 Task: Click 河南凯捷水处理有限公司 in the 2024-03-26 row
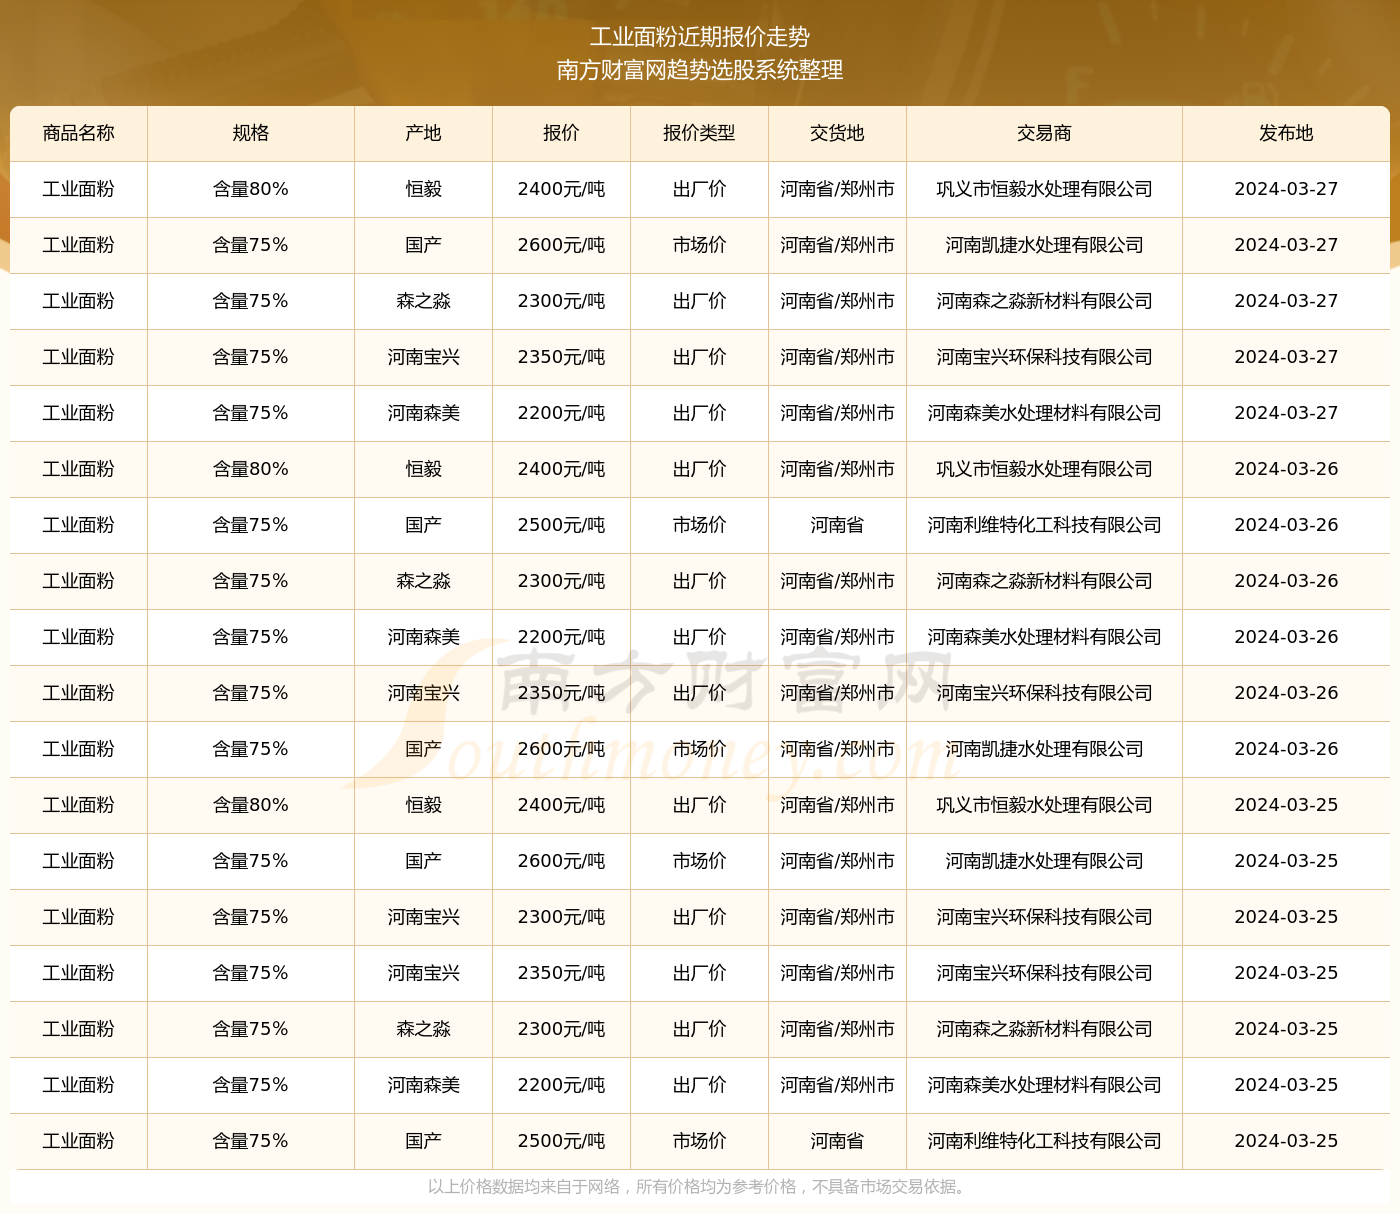1044,749
